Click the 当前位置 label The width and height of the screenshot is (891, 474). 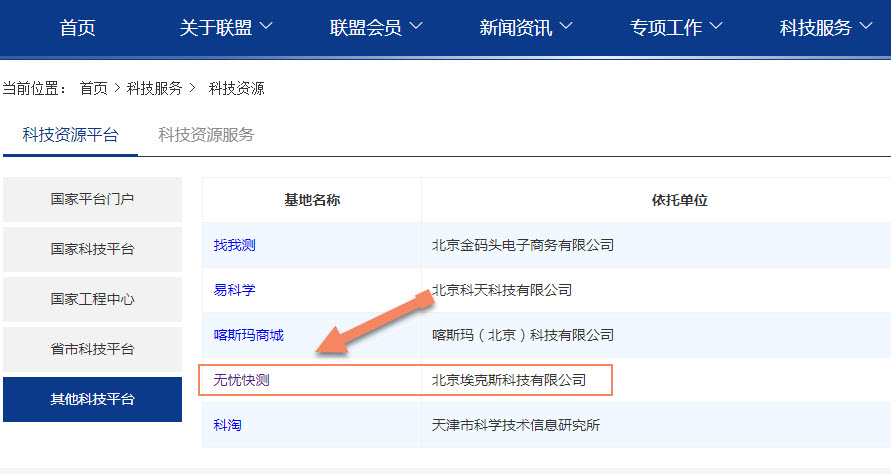coord(33,88)
